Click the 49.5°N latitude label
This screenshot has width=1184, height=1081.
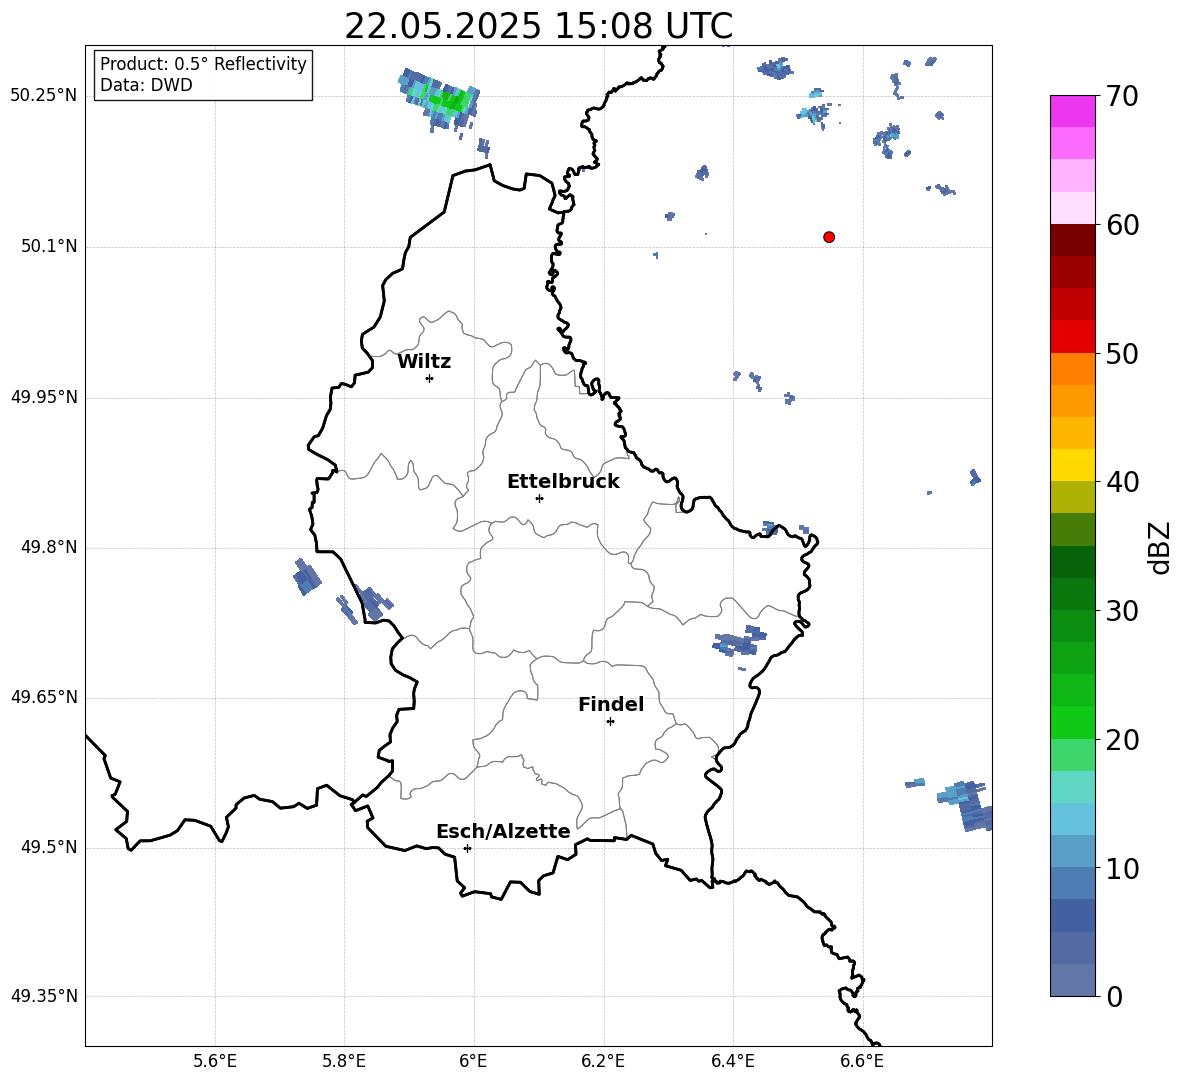pyautogui.click(x=49, y=847)
